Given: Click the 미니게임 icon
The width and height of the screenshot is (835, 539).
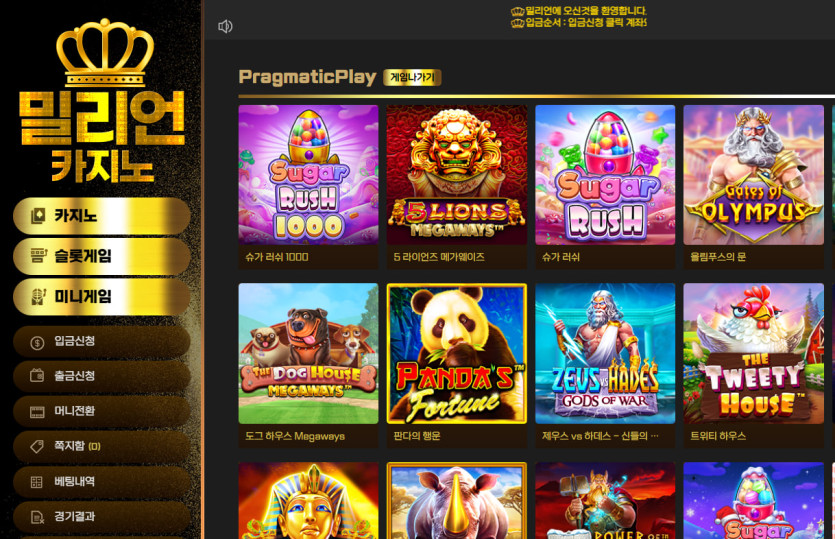Looking at the screenshot, I should pyautogui.click(x=38, y=297).
